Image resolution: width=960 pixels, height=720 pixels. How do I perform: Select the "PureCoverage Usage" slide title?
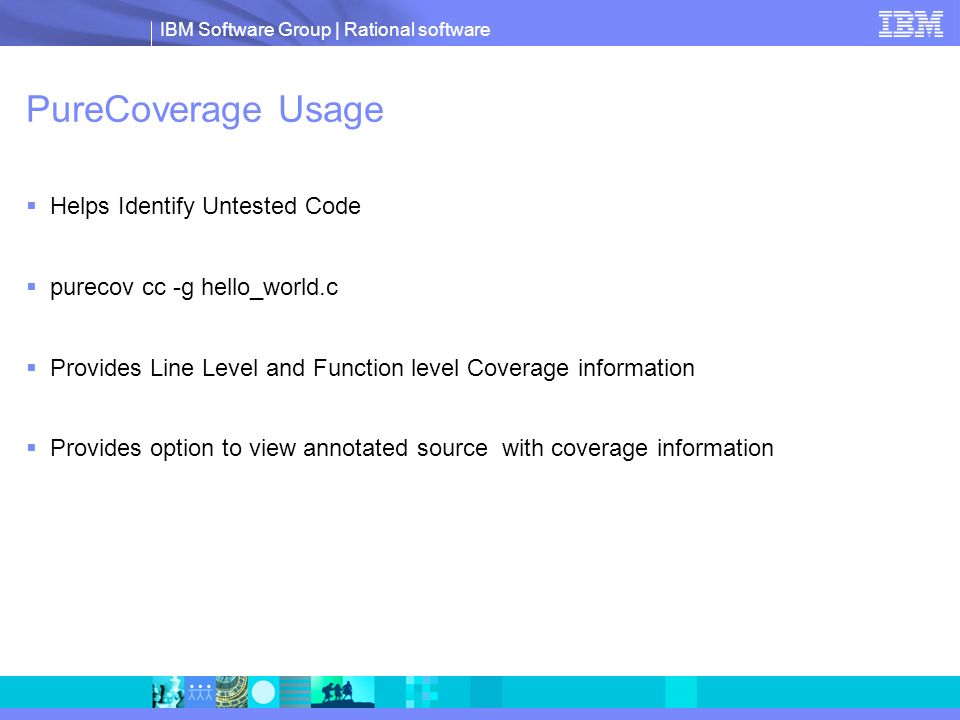tap(205, 110)
